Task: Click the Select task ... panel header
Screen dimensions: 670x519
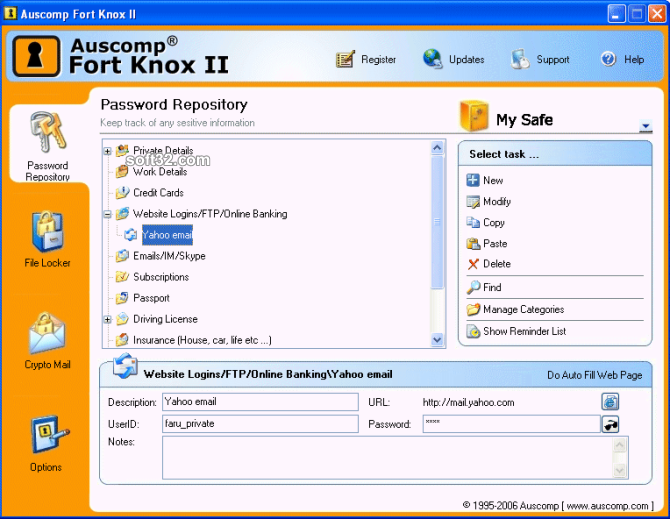Action: 555,154
